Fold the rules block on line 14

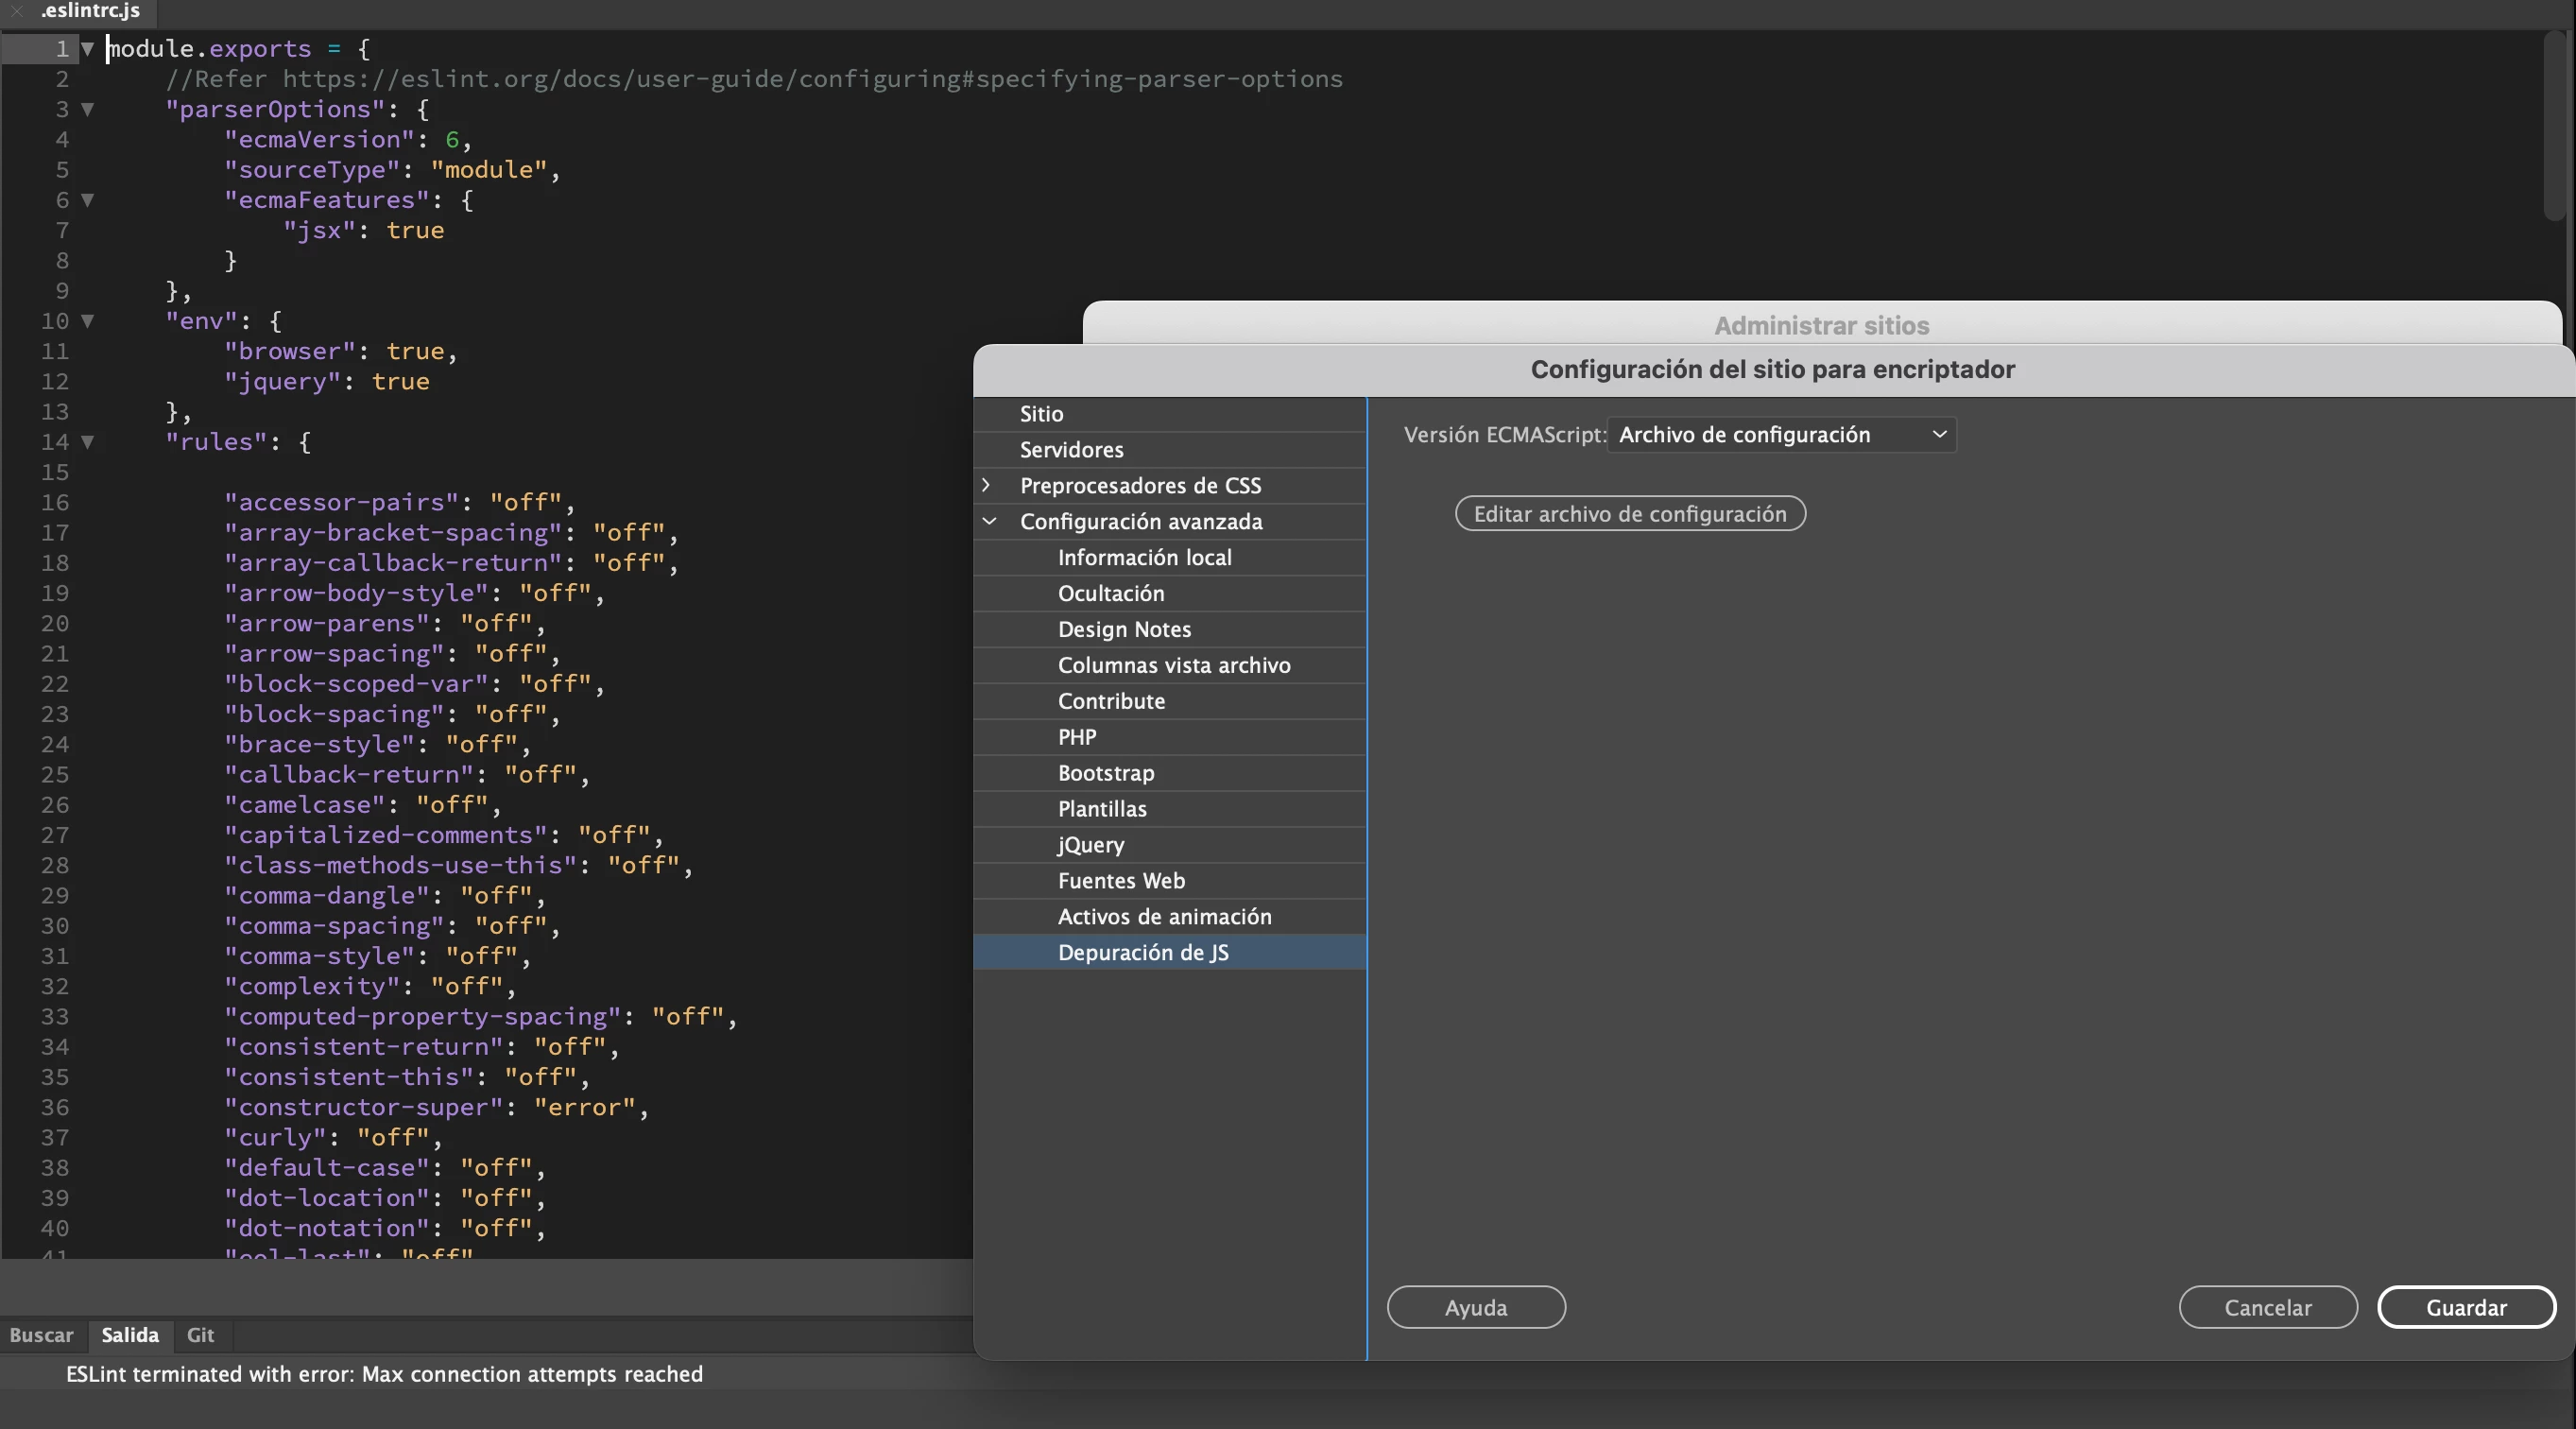pos(87,442)
